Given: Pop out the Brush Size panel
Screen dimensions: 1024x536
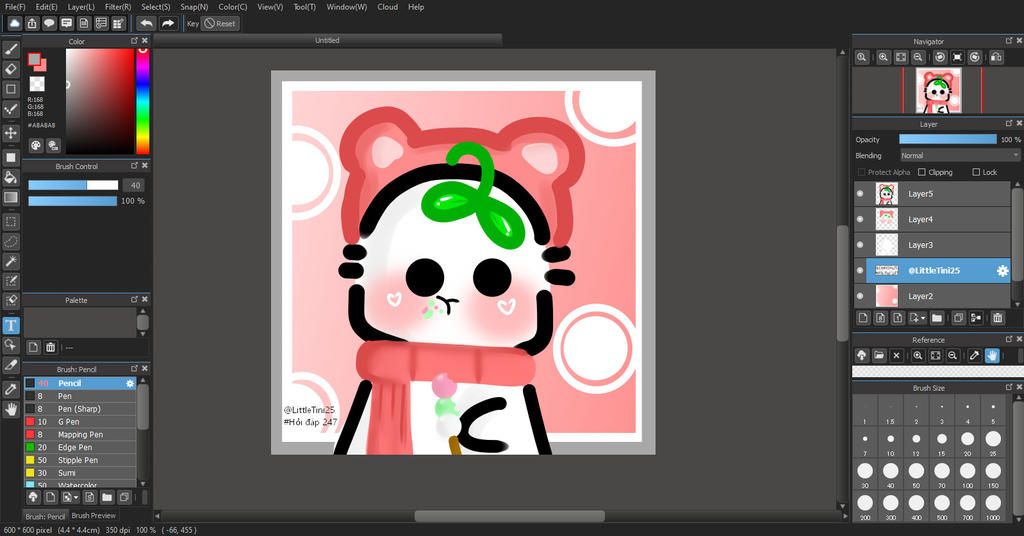Looking at the screenshot, I should tap(1009, 386).
